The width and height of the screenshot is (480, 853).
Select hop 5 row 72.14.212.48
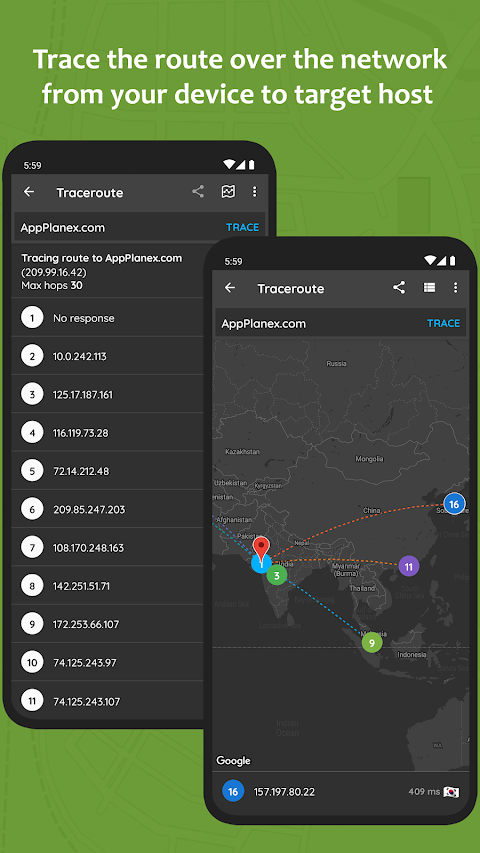click(x=108, y=471)
